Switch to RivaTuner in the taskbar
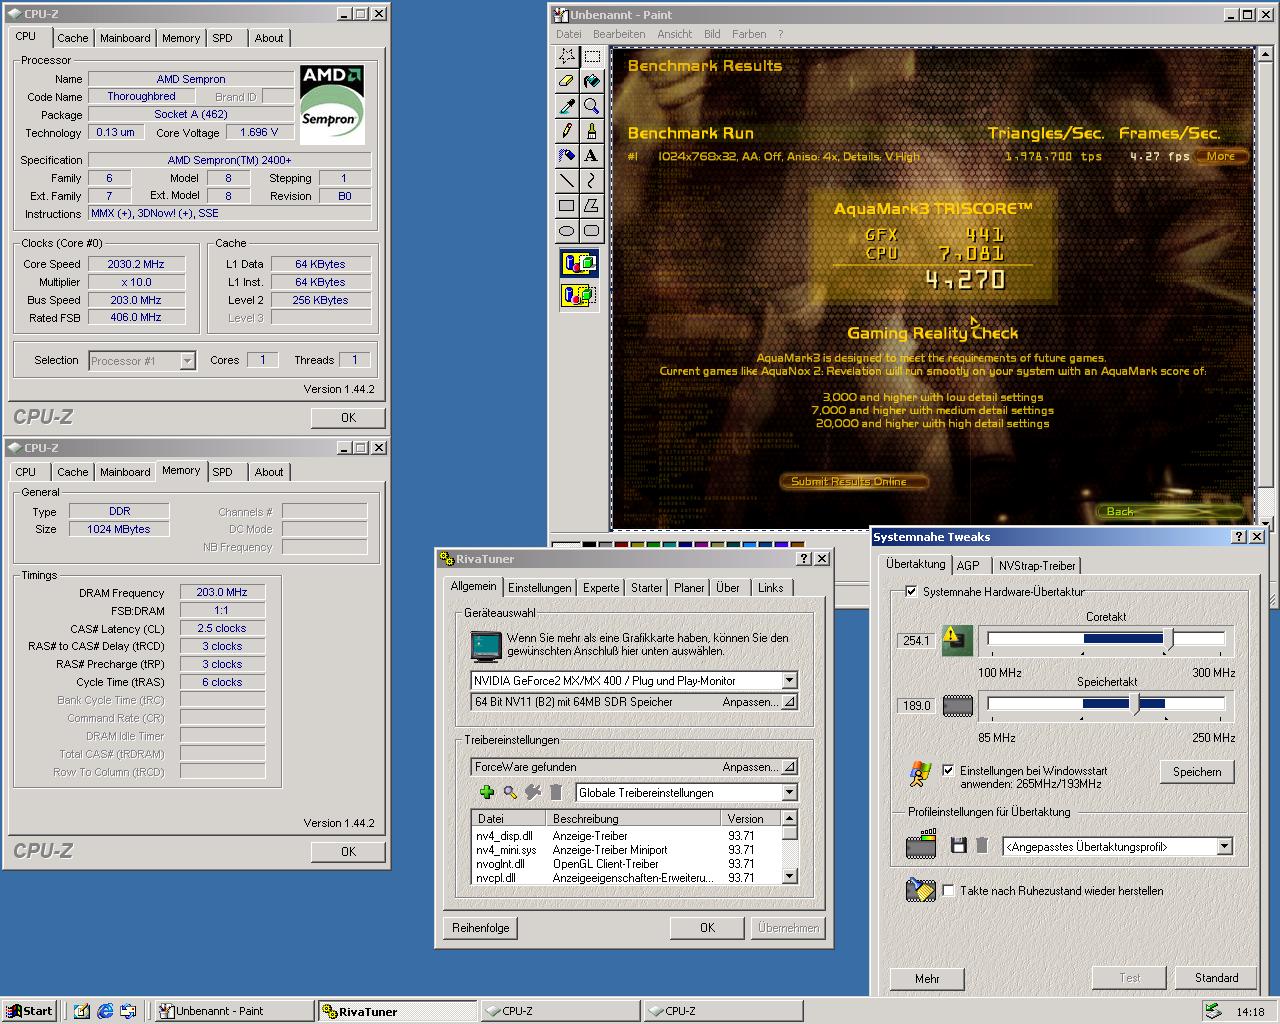 [x=397, y=1011]
